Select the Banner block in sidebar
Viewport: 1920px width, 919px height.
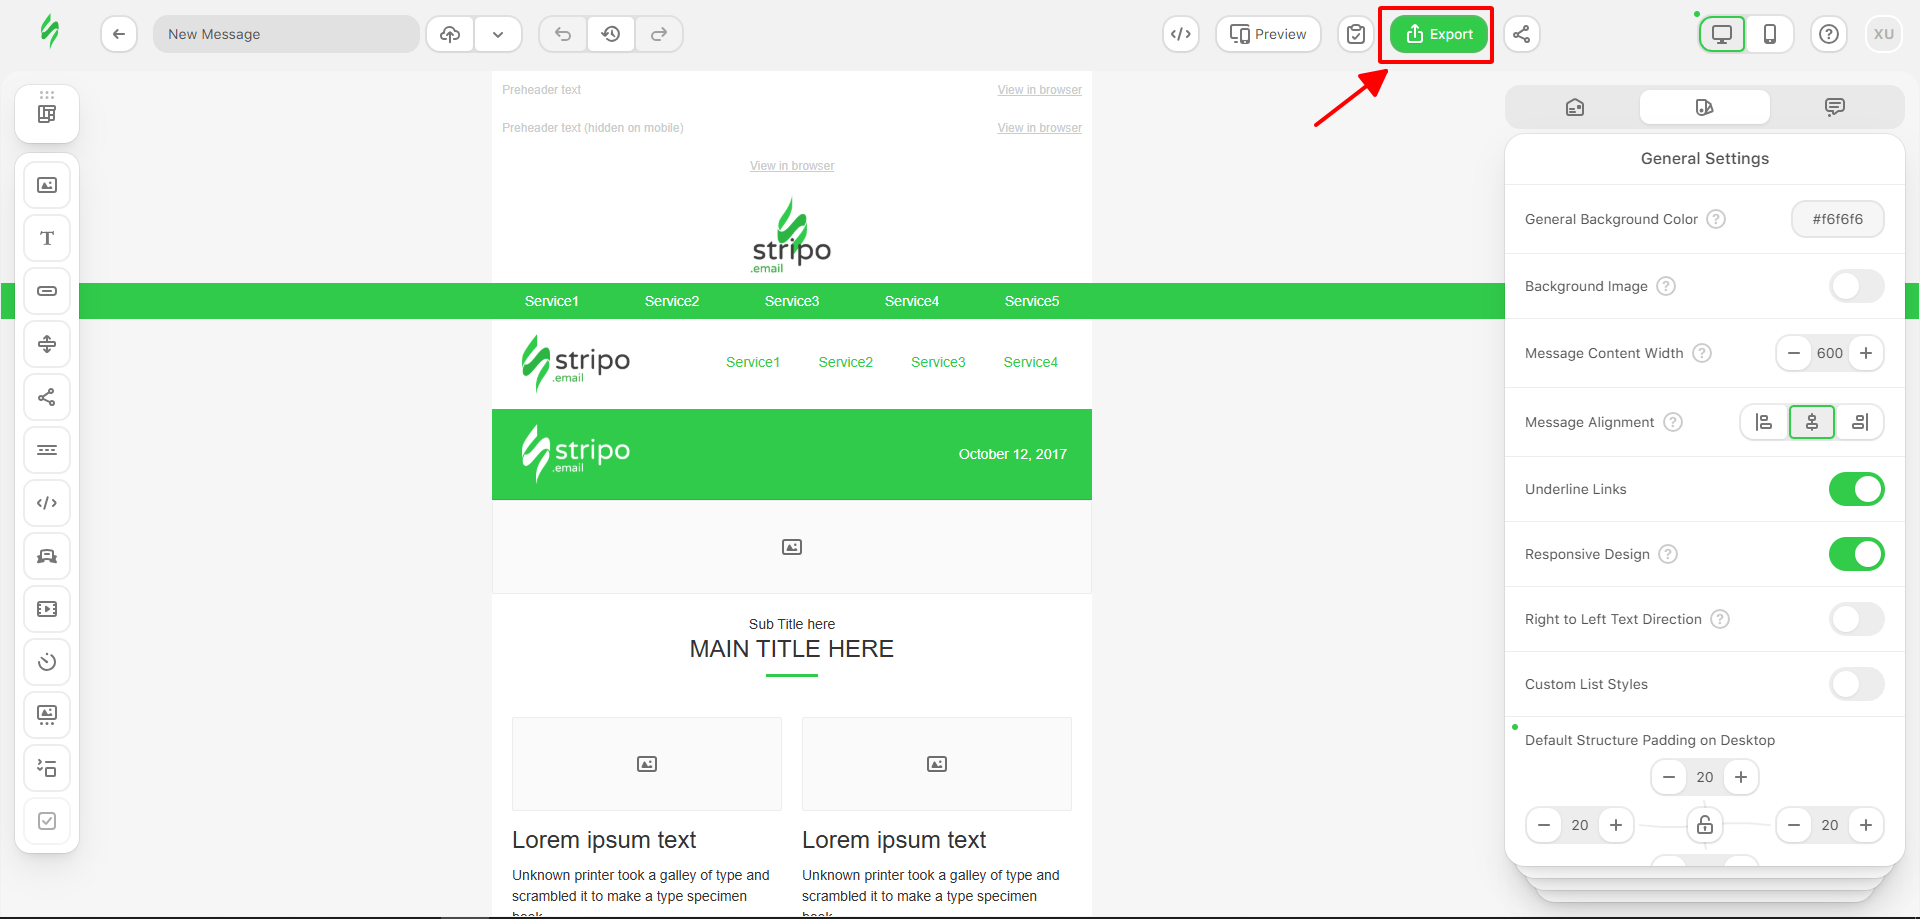tap(47, 556)
